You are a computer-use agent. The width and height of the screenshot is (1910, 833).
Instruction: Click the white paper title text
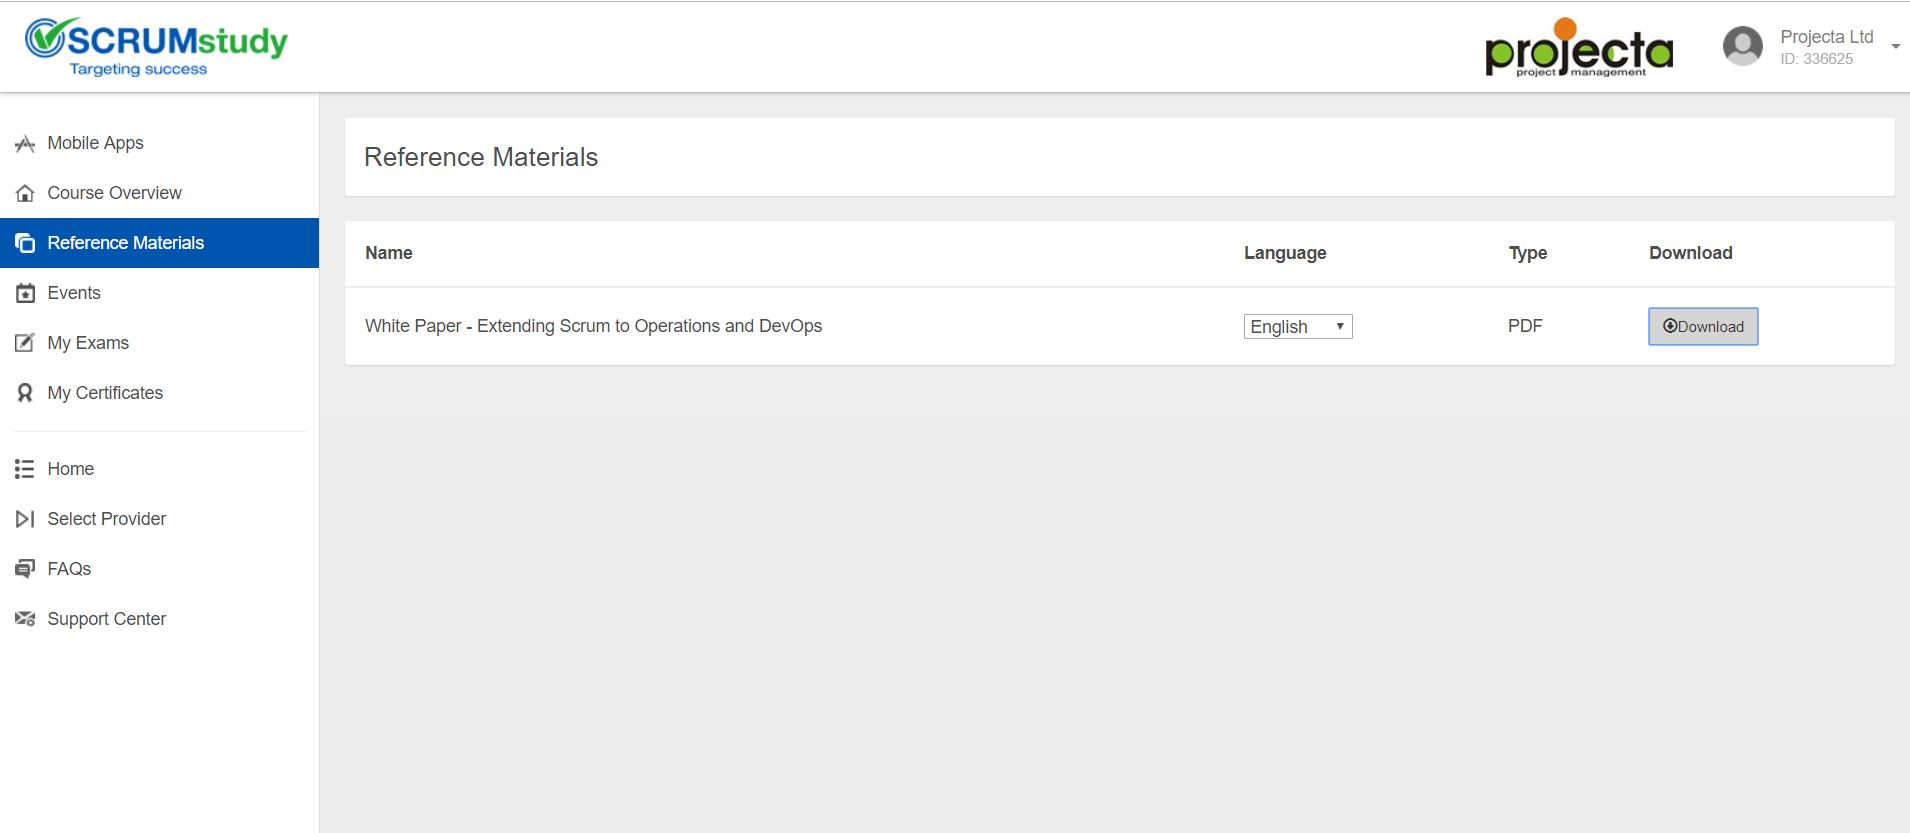coord(593,326)
